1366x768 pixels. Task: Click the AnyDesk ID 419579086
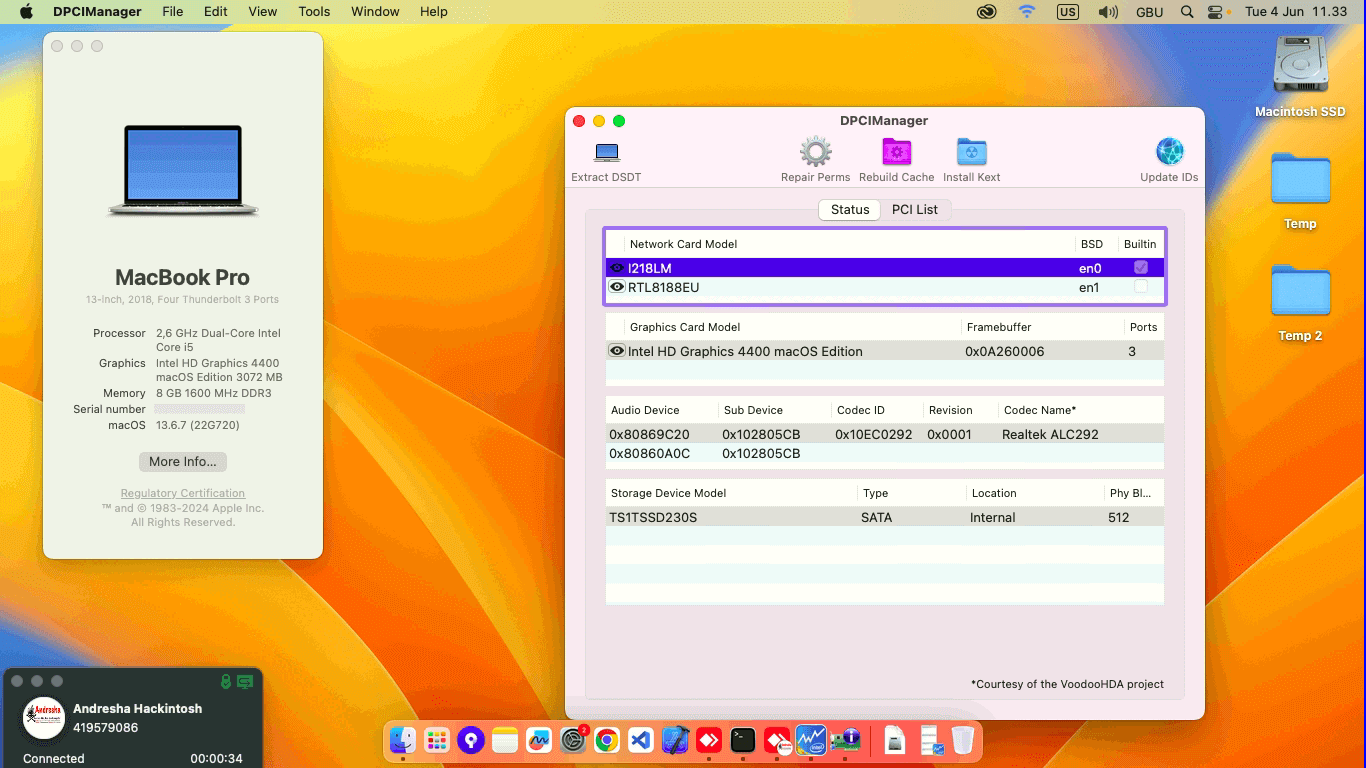(105, 728)
